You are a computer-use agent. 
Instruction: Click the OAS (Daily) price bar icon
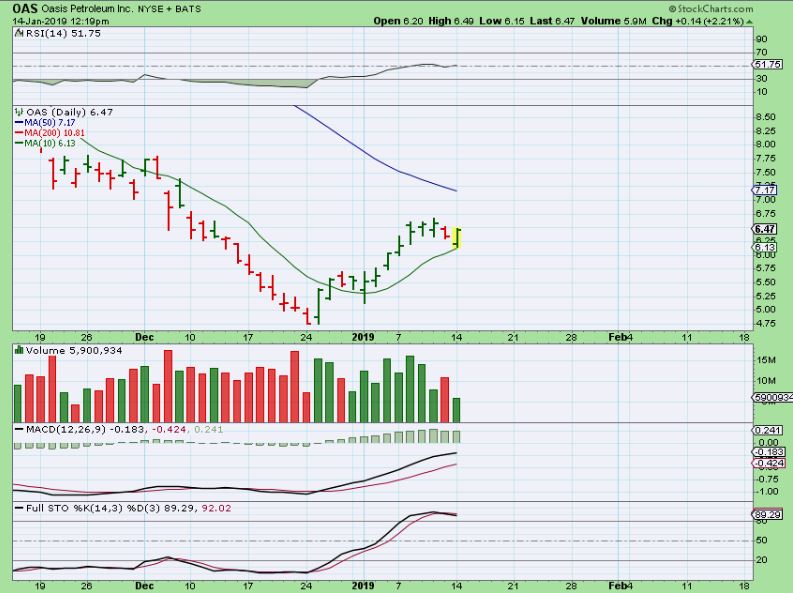coord(19,112)
